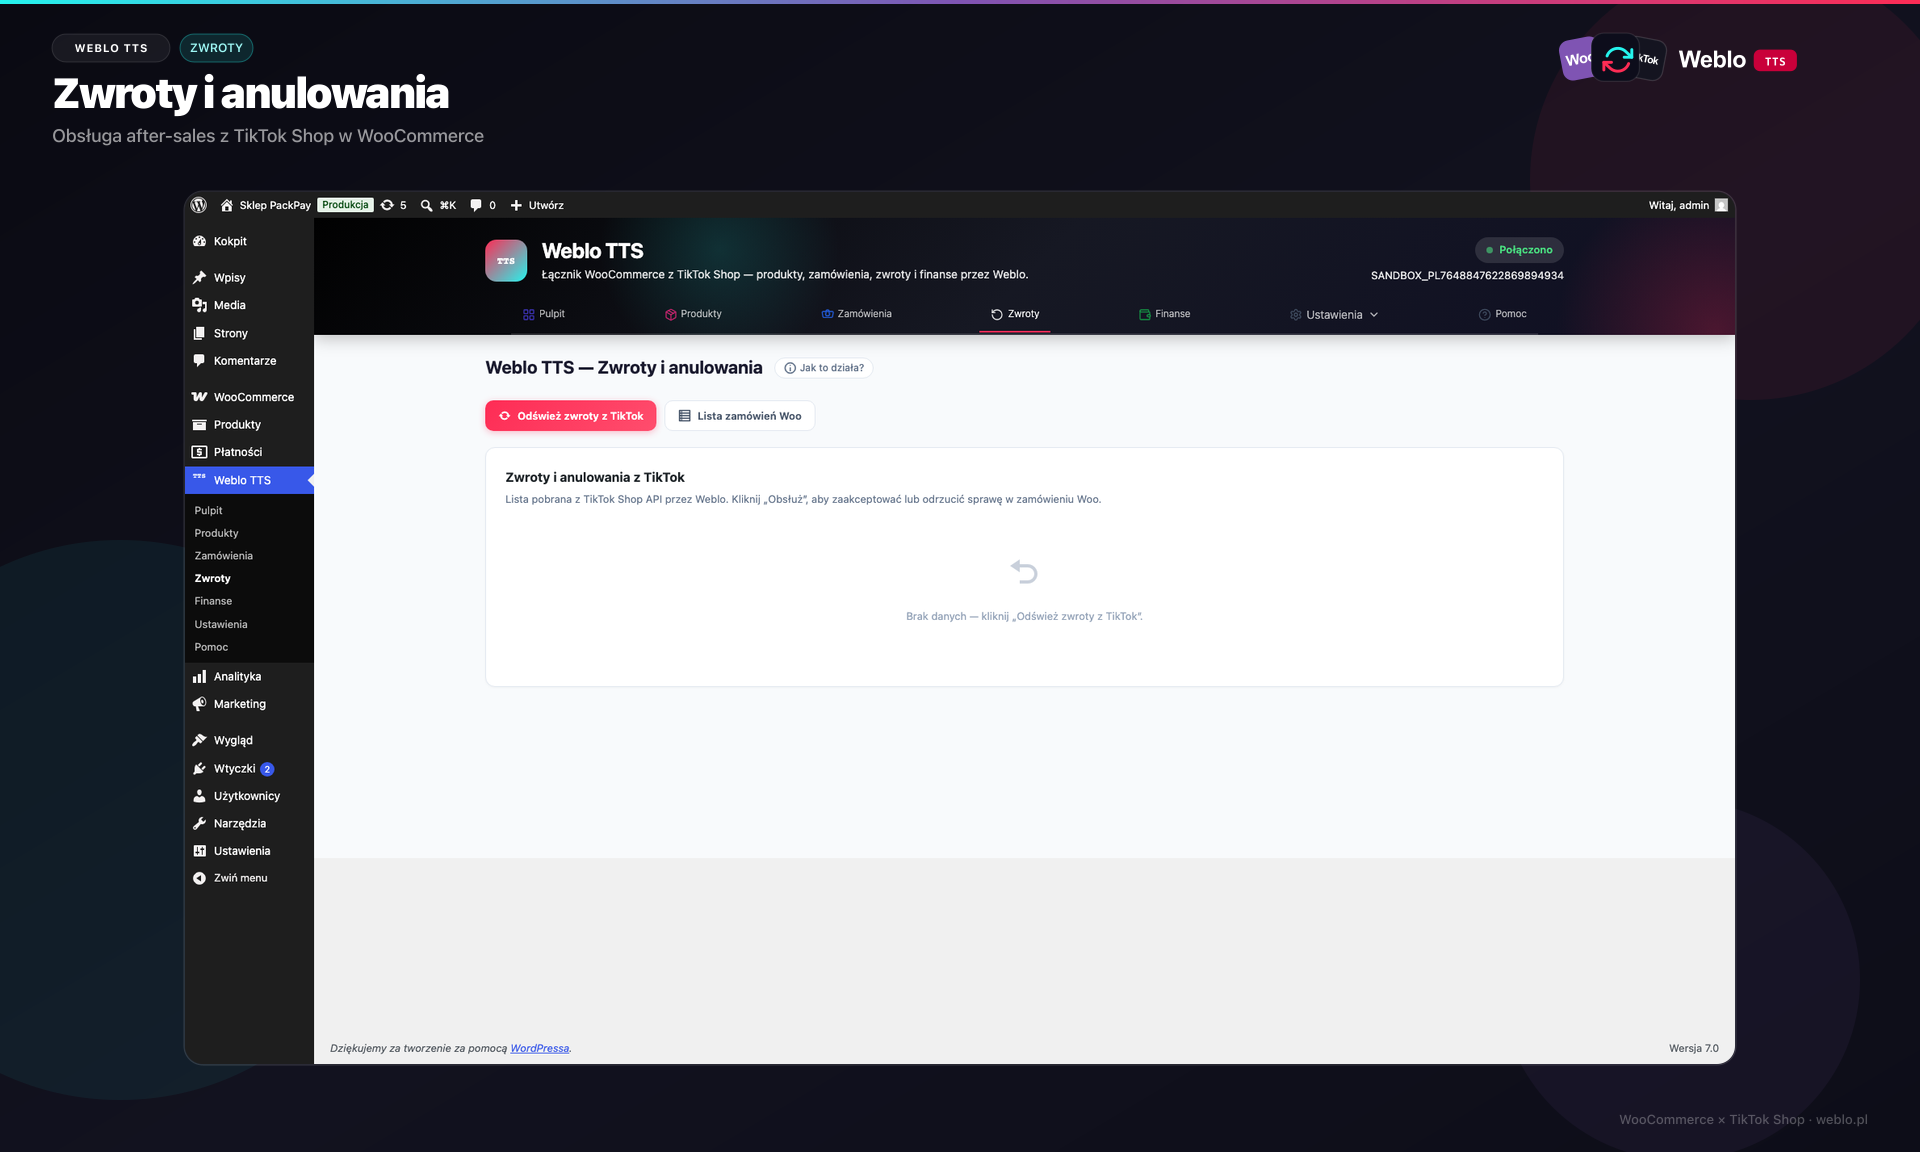Click the Wersja 7.0 footer text

pos(1693,1048)
